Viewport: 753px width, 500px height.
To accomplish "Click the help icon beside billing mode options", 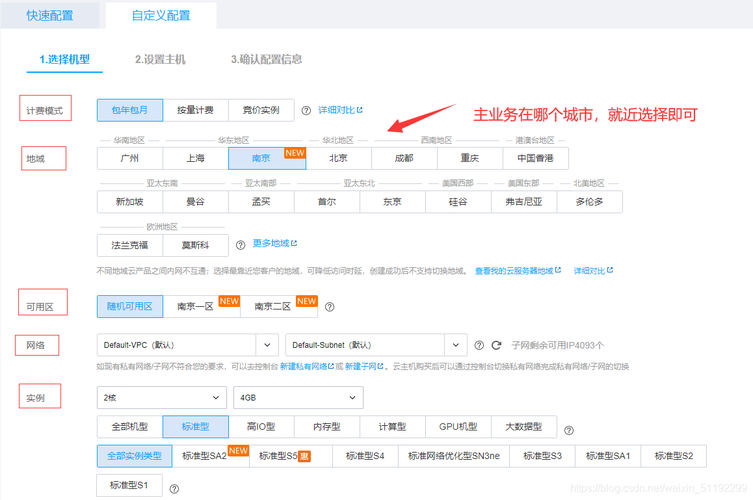I will click(x=306, y=110).
